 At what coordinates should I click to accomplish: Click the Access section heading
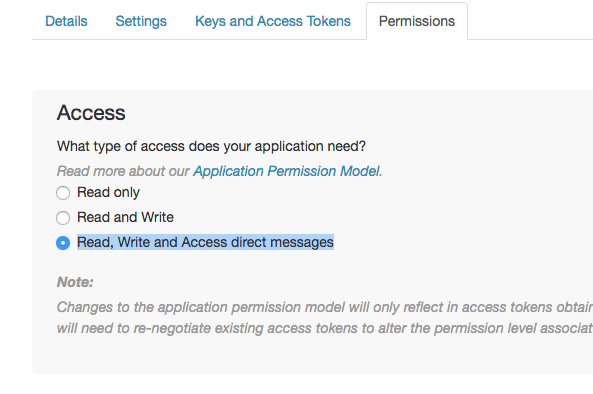pyautogui.click(x=91, y=113)
